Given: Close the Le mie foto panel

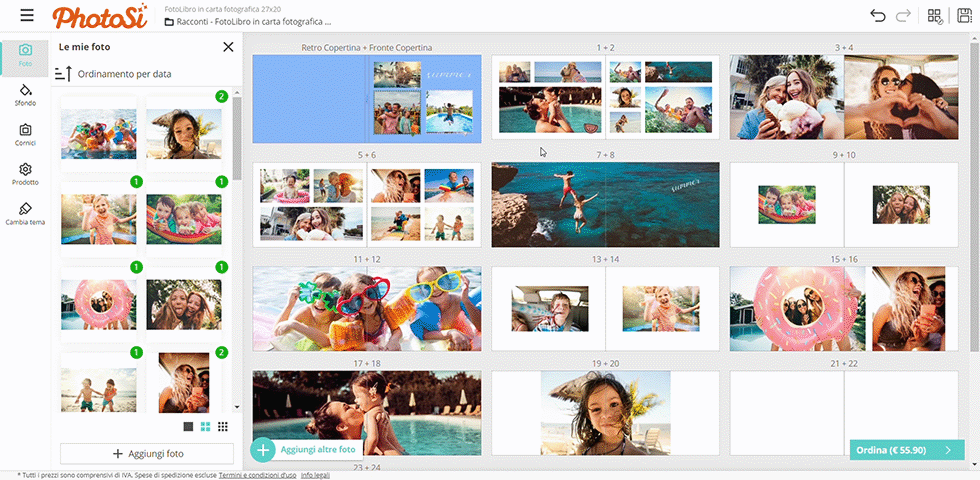Looking at the screenshot, I should (x=228, y=47).
